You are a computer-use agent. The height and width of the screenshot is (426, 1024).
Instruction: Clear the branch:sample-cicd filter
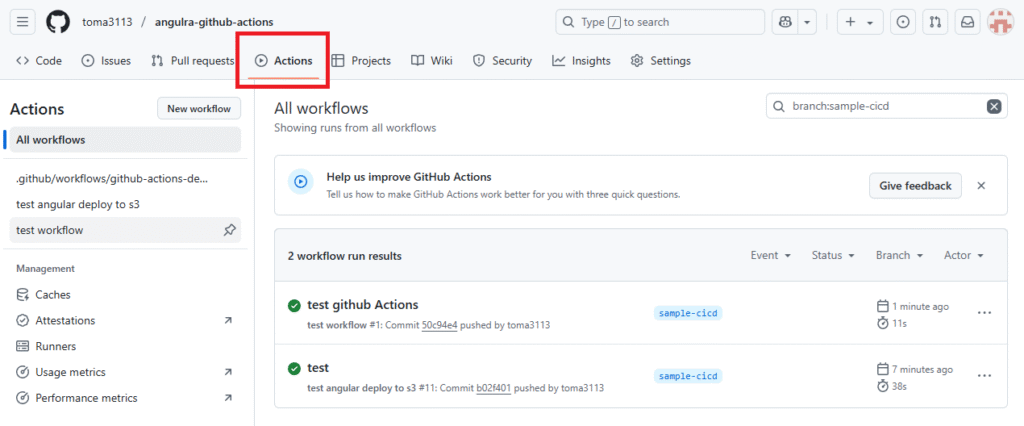[x=994, y=106]
